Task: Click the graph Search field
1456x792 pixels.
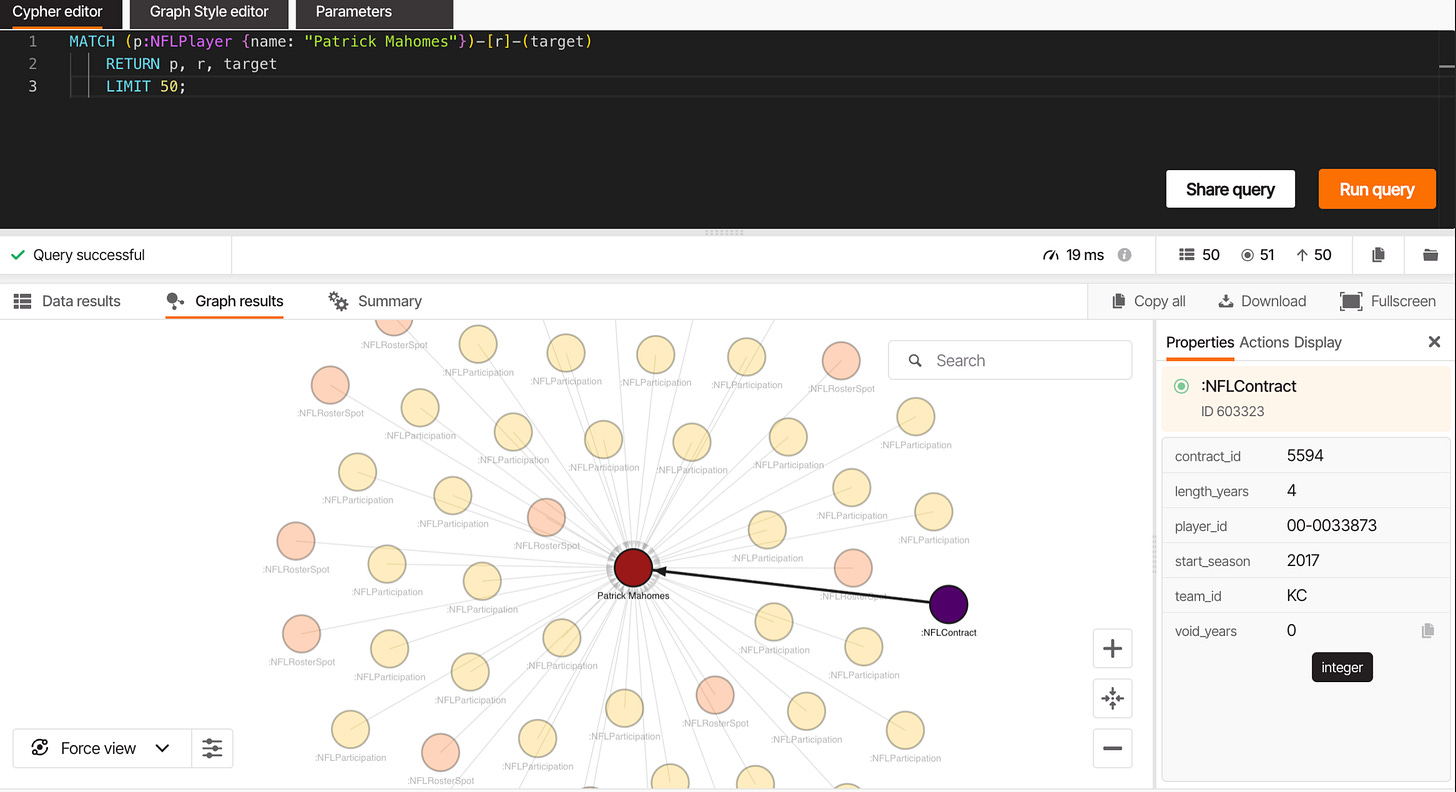Action: coord(1010,360)
